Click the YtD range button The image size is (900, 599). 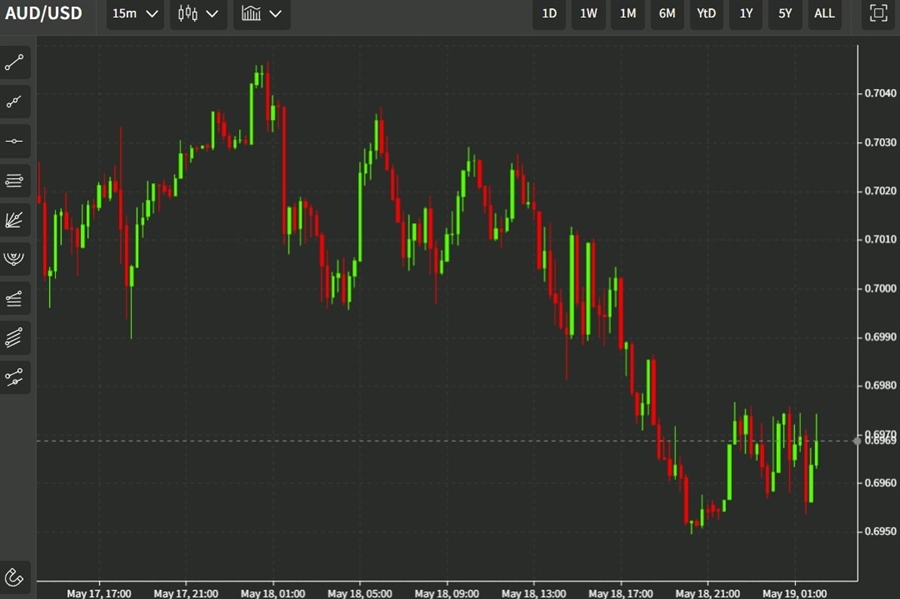[706, 14]
